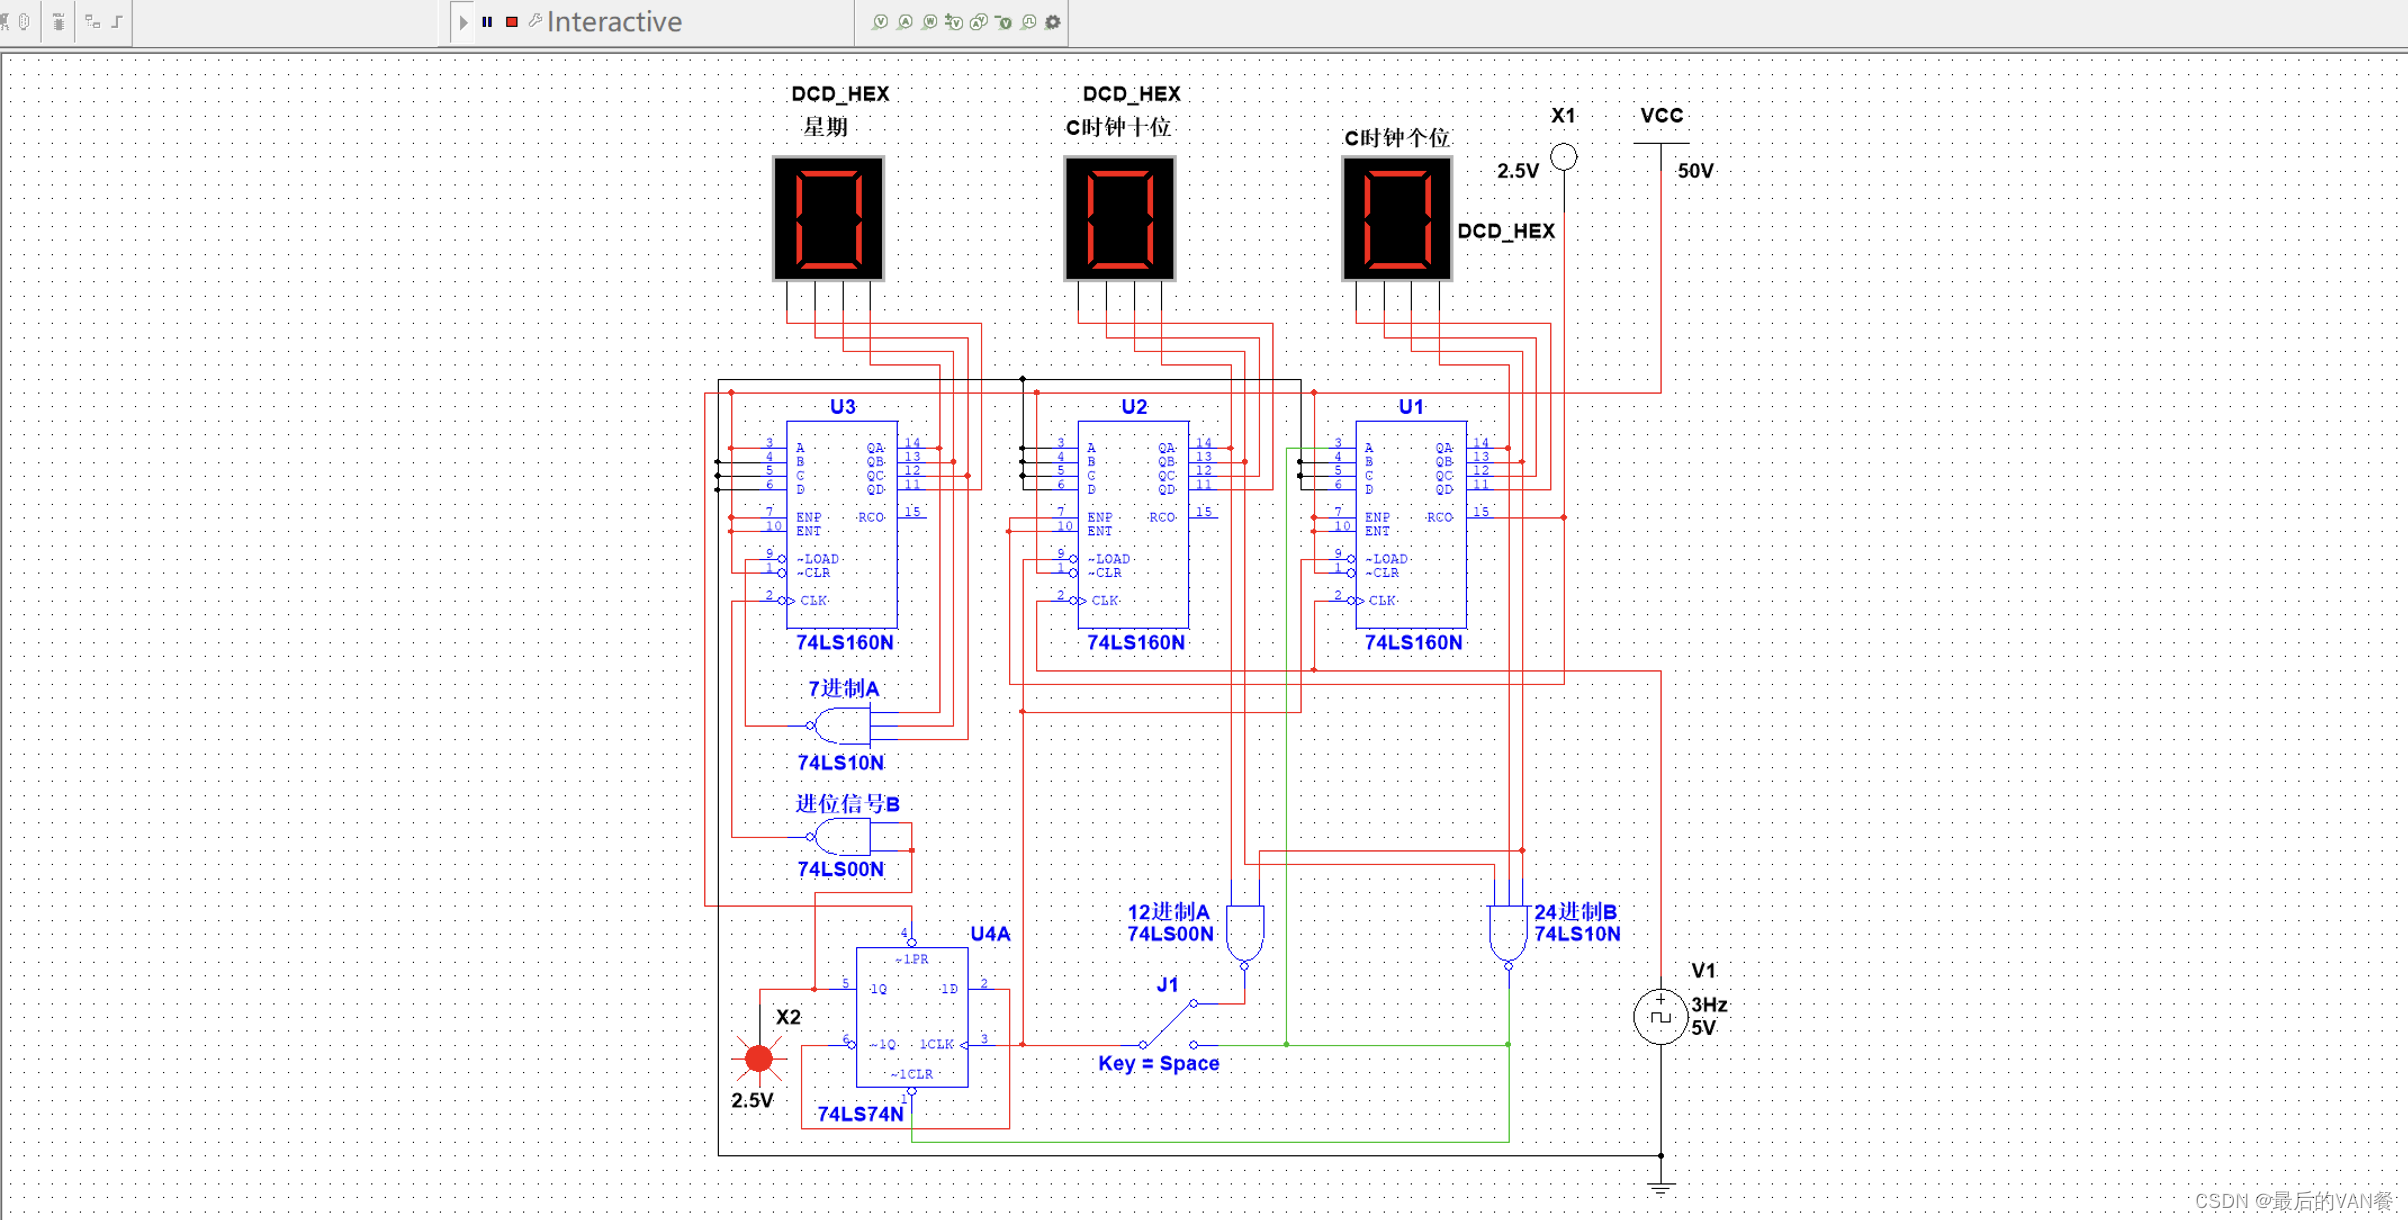Open probe settings gear icon
This screenshot has height=1220, width=2408.
(x=1053, y=22)
